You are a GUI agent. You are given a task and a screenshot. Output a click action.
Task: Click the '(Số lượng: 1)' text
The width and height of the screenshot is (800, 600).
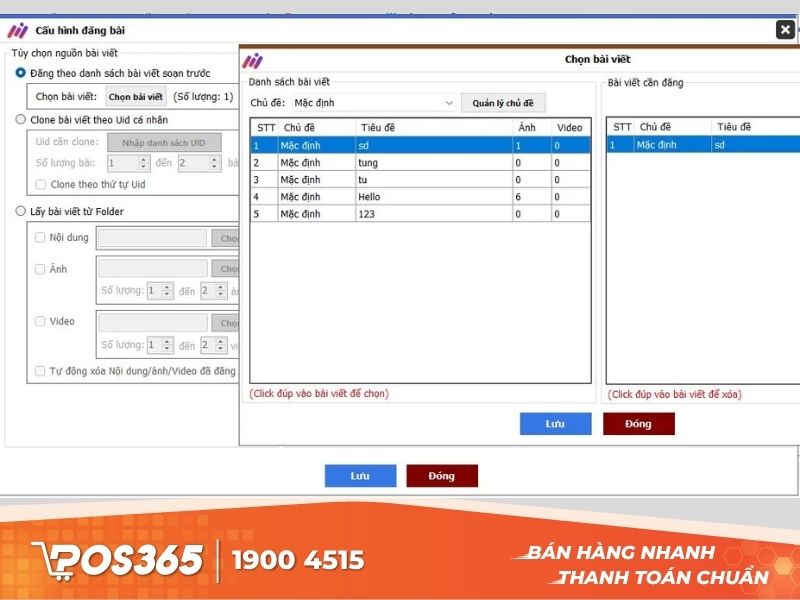(x=203, y=96)
